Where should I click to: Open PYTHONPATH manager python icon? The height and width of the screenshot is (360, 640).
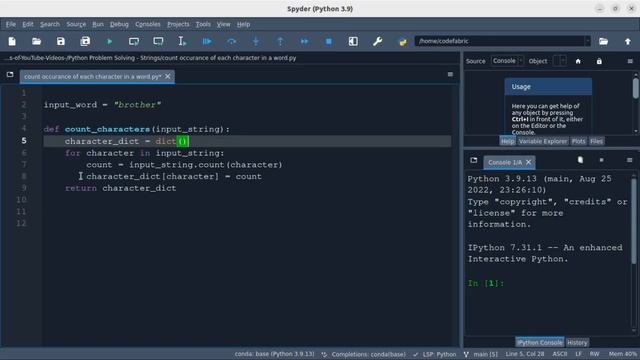(402, 41)
